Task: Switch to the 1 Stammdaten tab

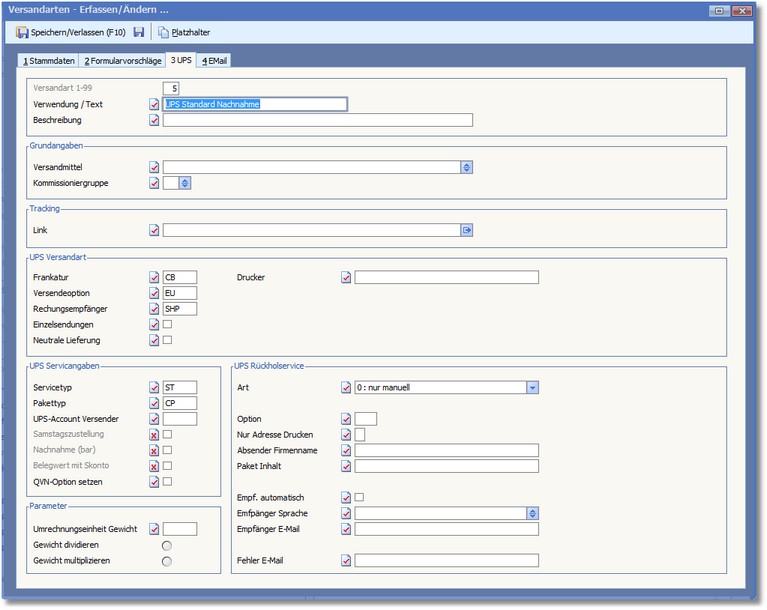Action: 49,61
